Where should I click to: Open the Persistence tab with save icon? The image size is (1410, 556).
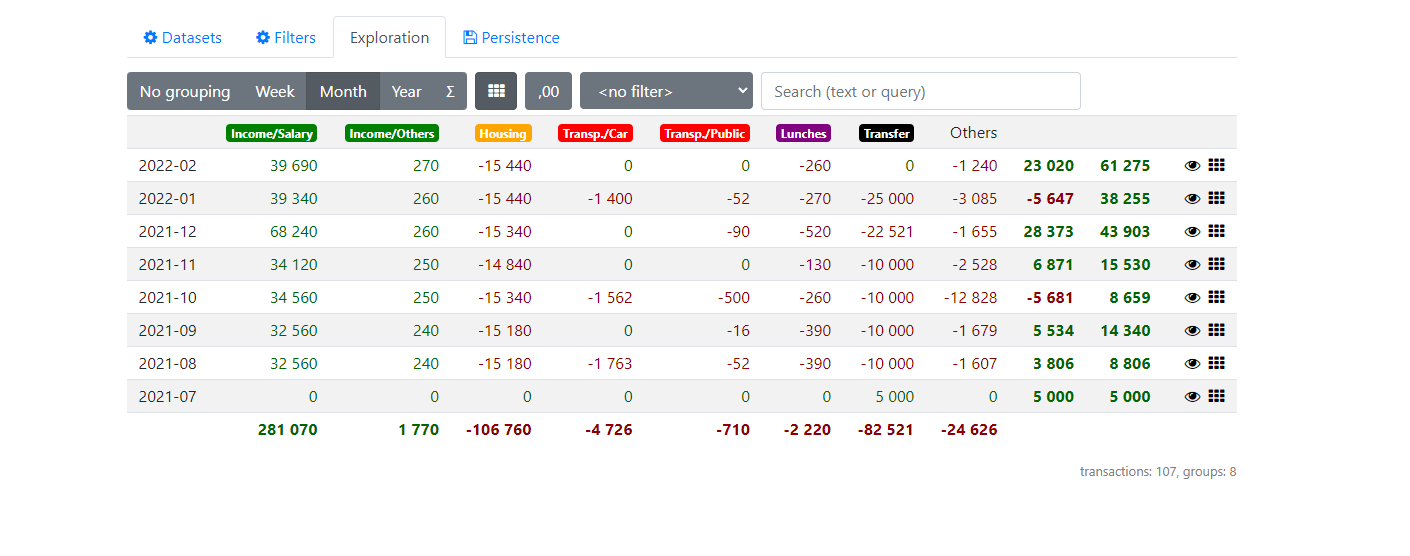[x=510, y=38]
